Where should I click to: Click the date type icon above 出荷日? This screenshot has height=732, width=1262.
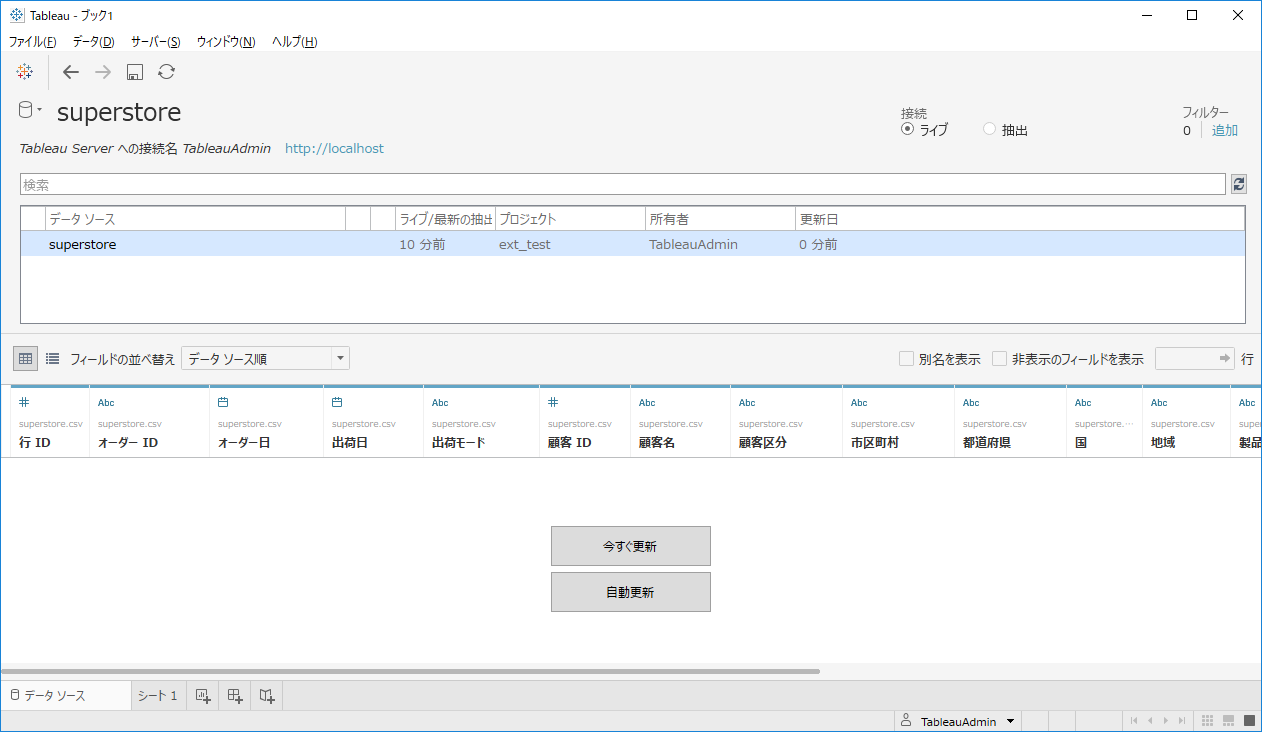pos(337,403)
